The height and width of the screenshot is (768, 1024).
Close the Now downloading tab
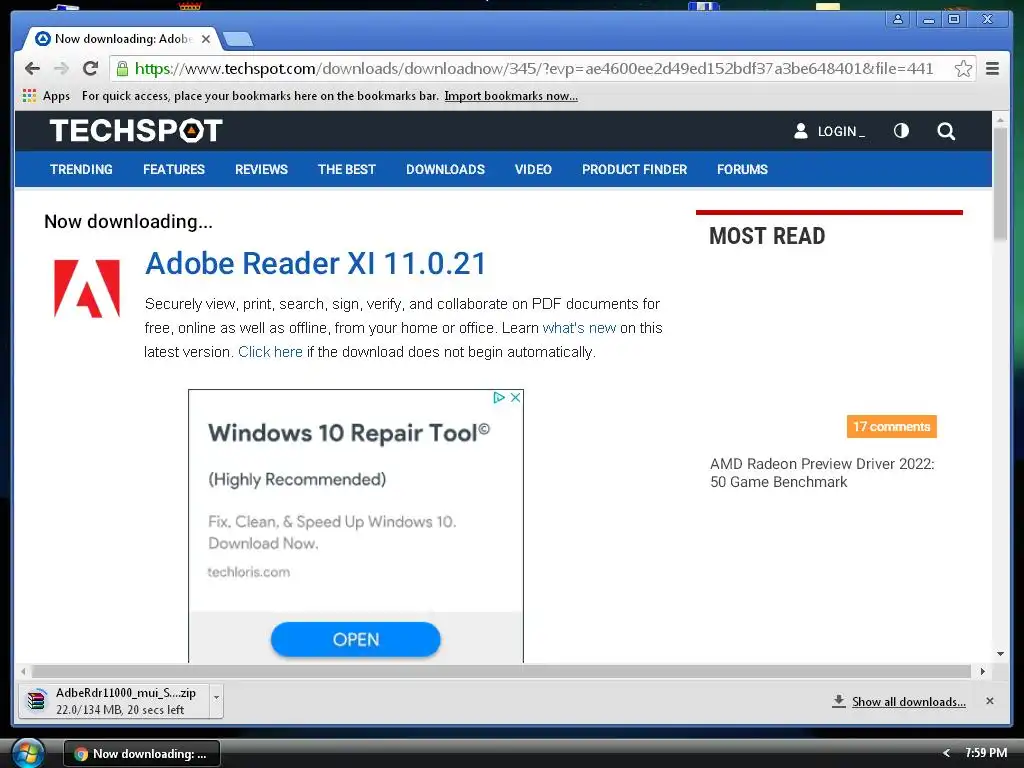coord(206,39)
